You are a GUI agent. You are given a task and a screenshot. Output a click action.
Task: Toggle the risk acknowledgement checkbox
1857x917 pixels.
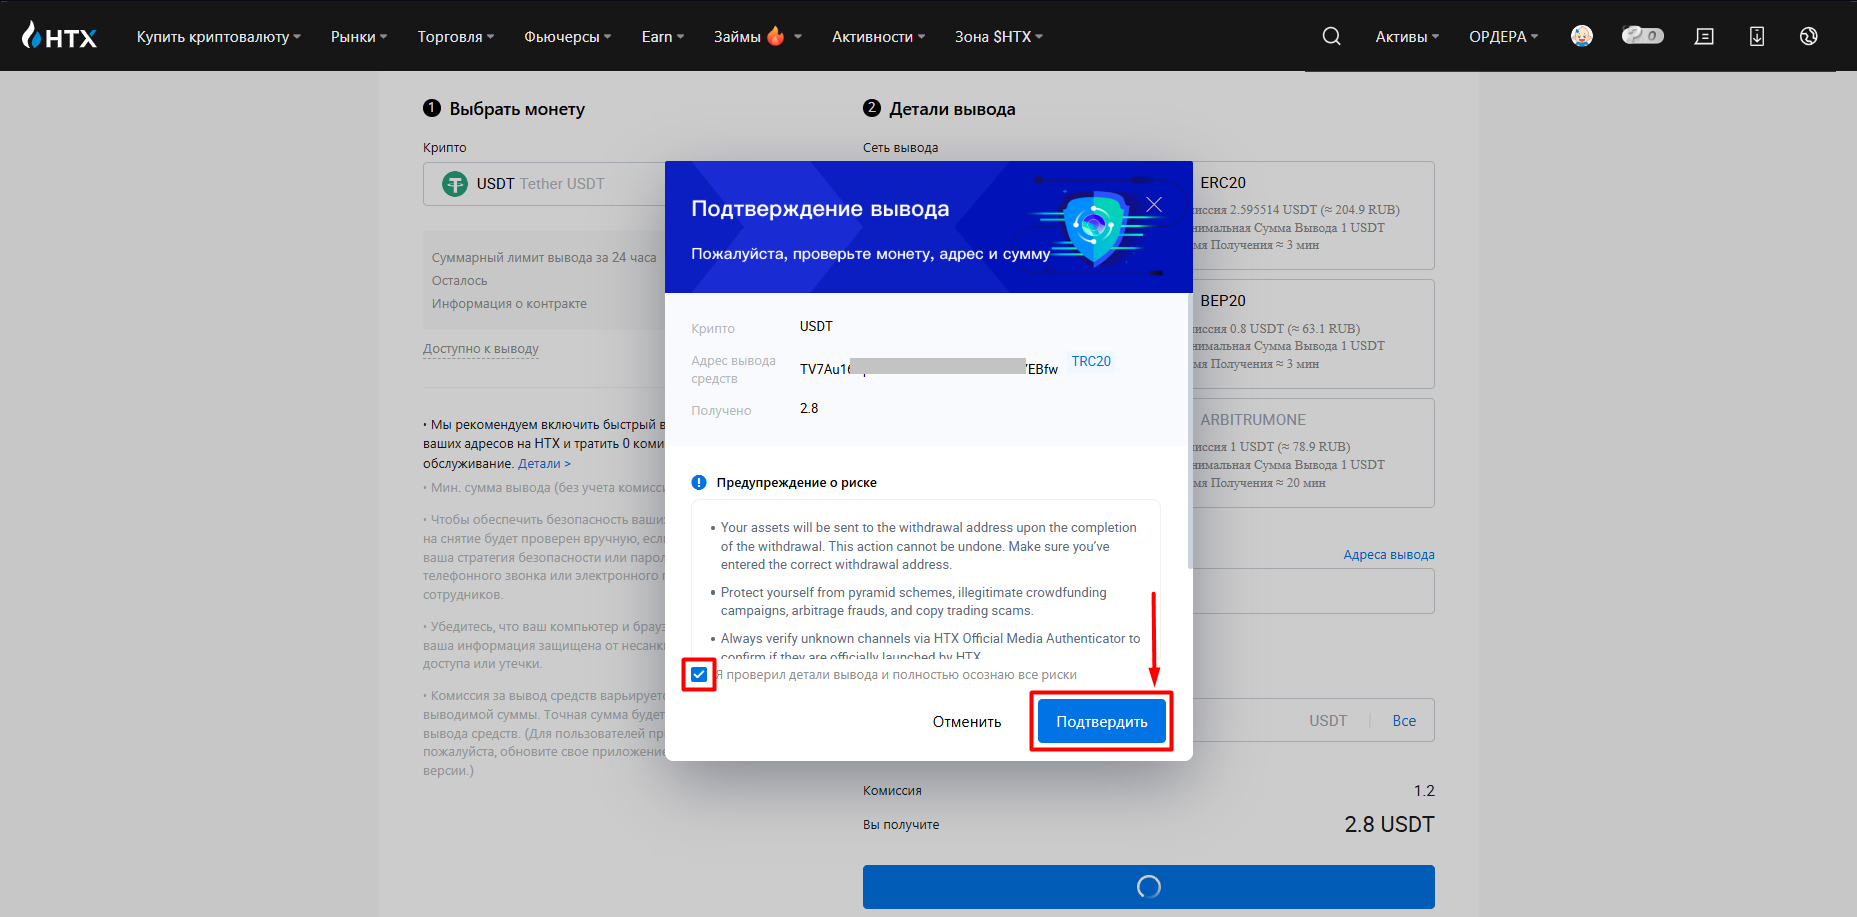(699, 674)
